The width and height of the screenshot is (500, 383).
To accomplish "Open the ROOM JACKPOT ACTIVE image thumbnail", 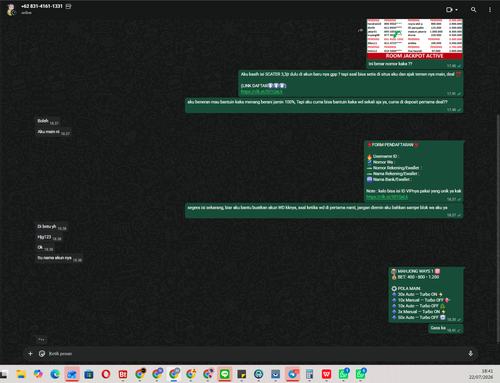I will (x=414, y=39).
